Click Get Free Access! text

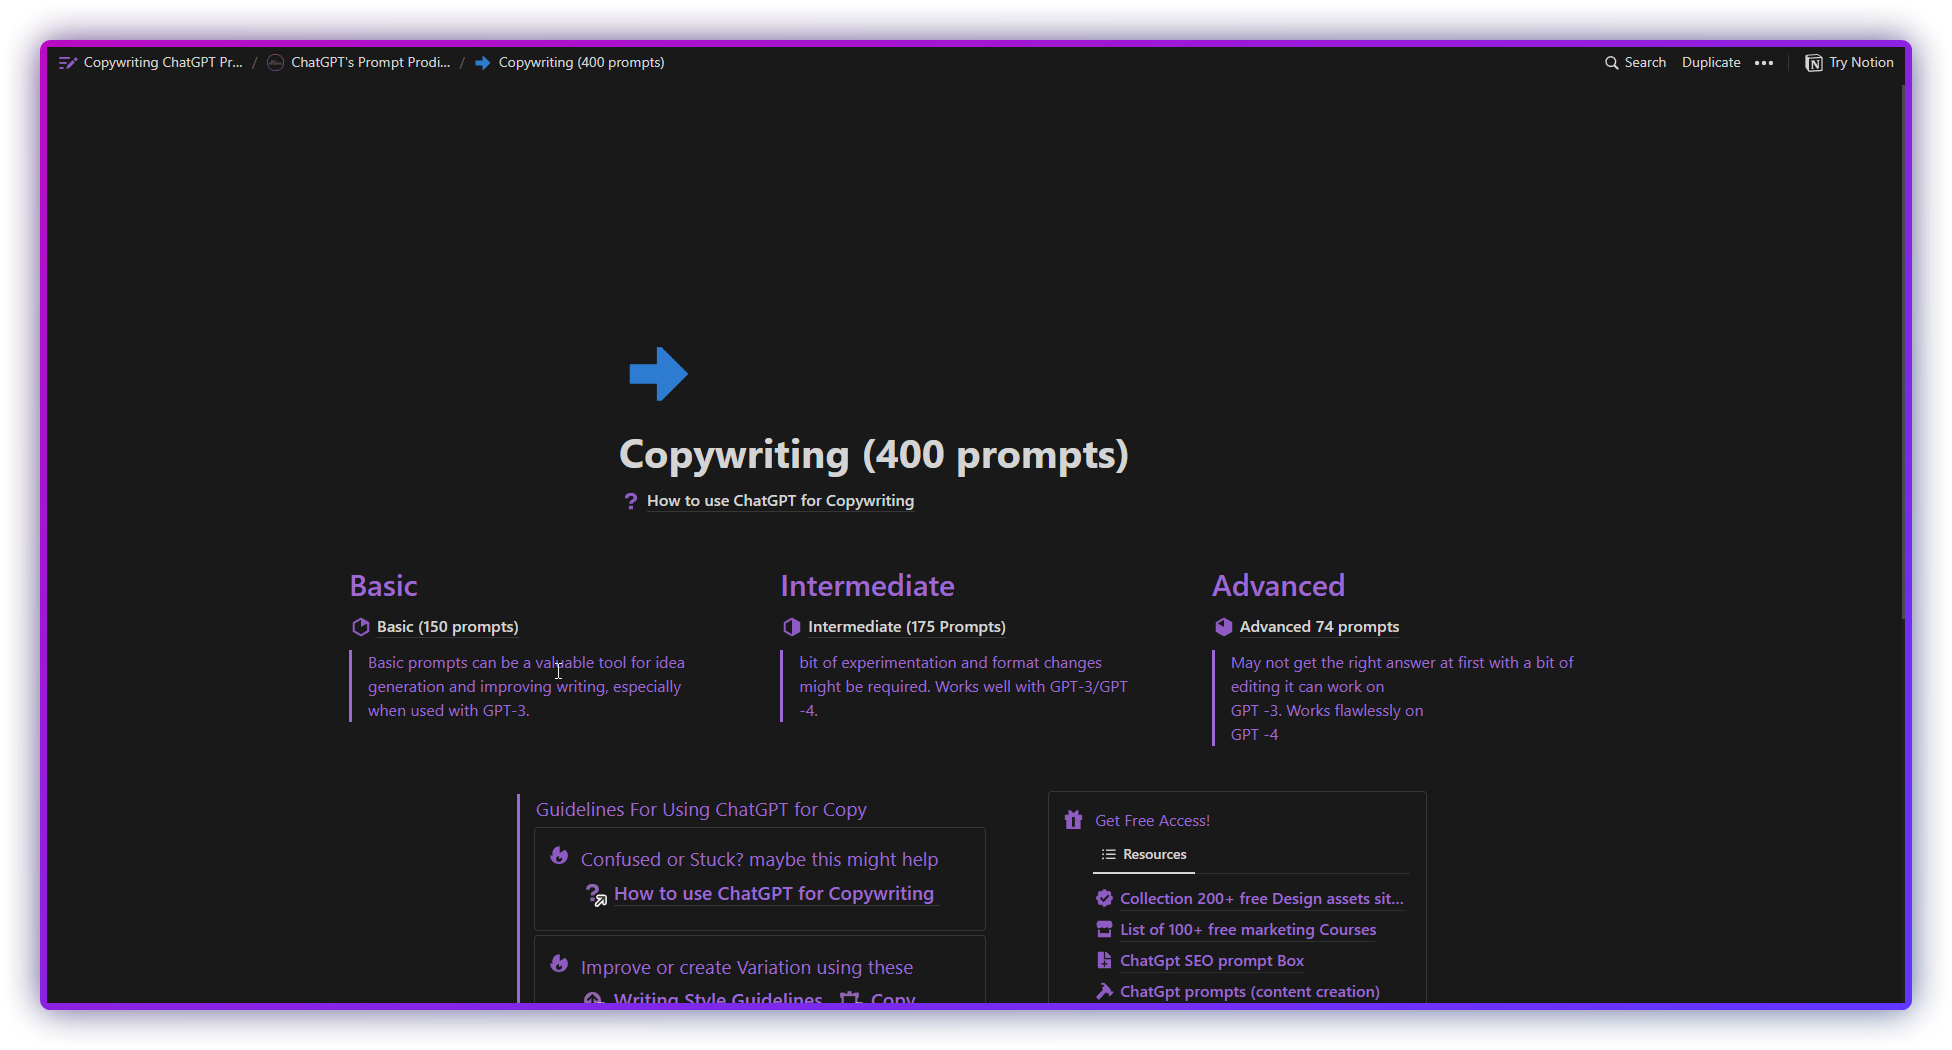tap(1152, 821)
